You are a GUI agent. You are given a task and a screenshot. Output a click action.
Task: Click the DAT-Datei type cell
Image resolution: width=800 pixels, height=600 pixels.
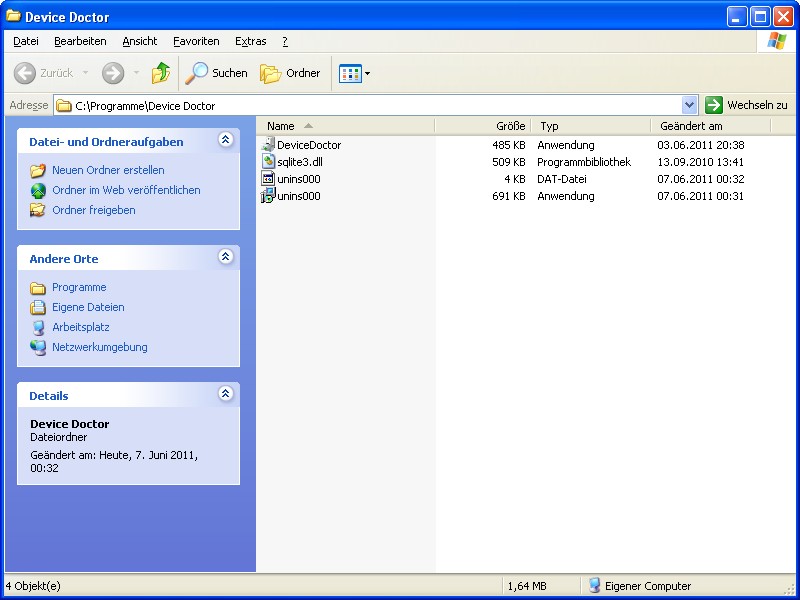coord(562,179)
